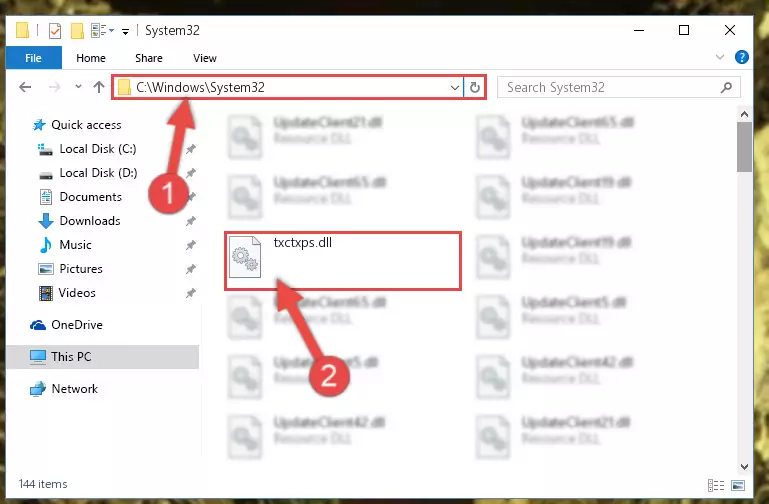Click the pin icon next to Pictures
The height and width of the screenshot is (504, 769).
click(191, 269)
